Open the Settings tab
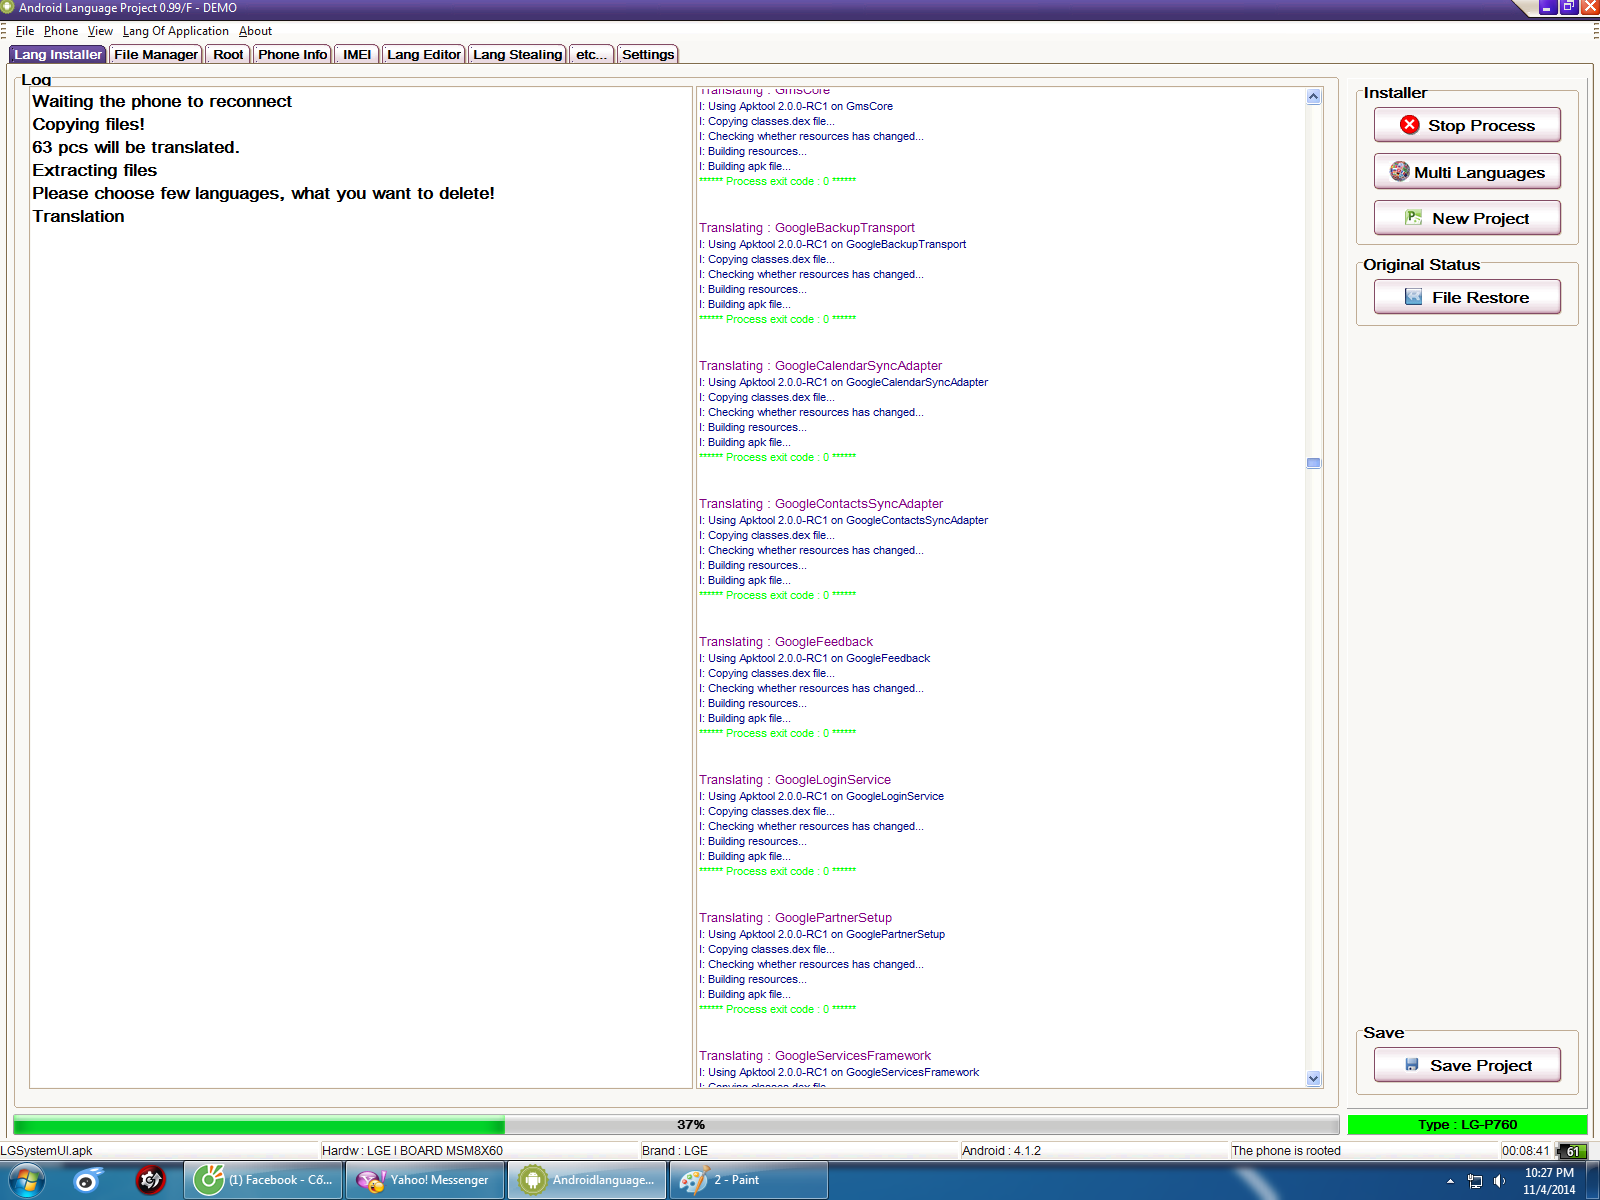 pos(648,54)
